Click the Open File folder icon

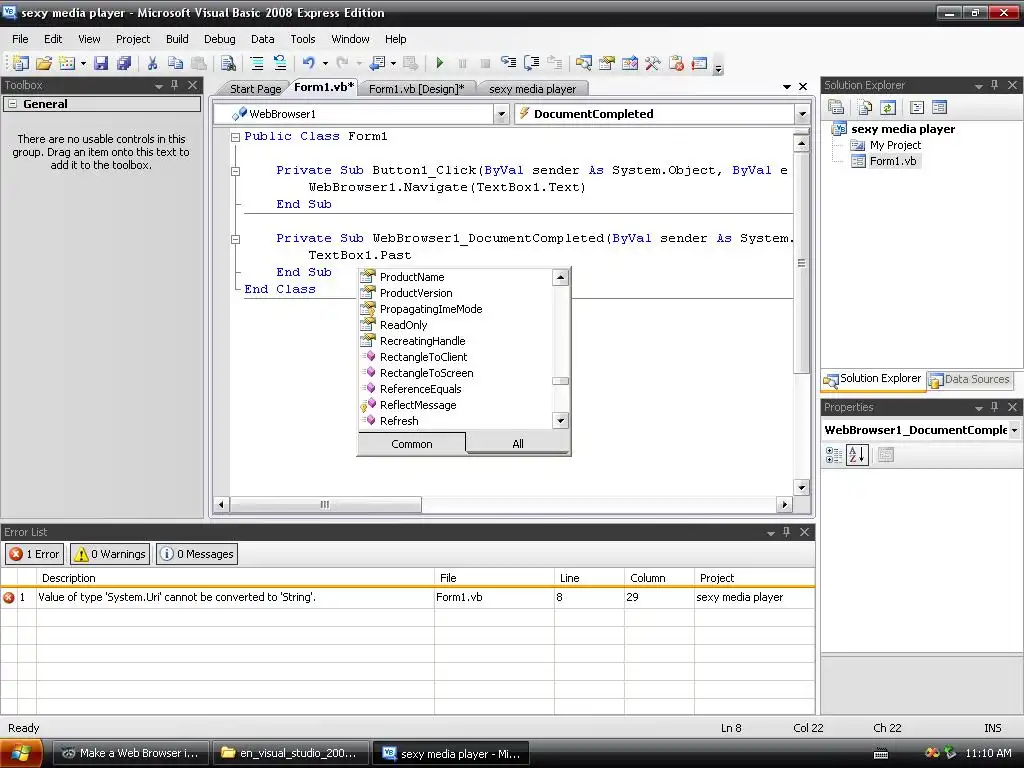[x=44, y=63]
